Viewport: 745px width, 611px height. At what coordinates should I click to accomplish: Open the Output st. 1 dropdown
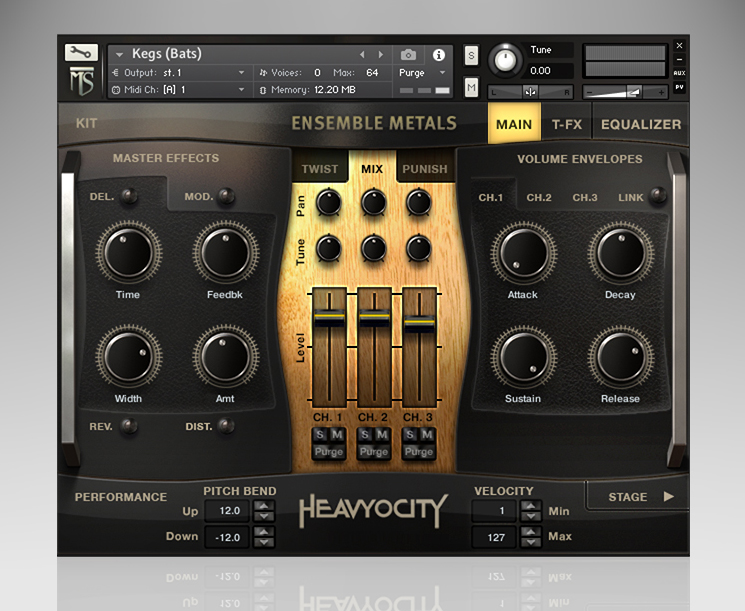[241, 73]
